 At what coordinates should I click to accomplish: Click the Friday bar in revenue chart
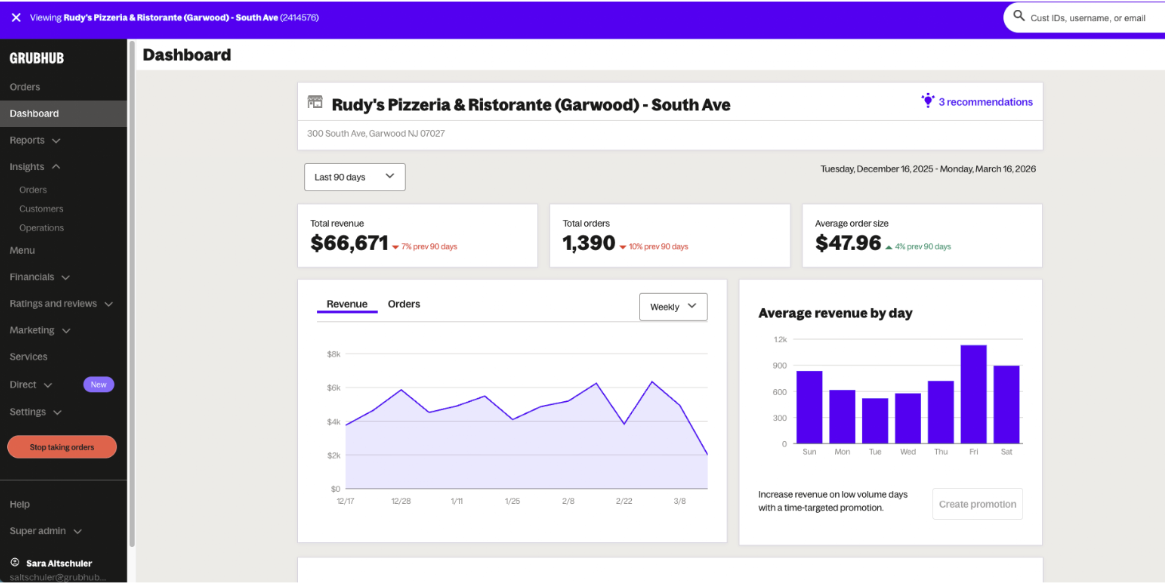pyautogui.click(x=973, y=394)
